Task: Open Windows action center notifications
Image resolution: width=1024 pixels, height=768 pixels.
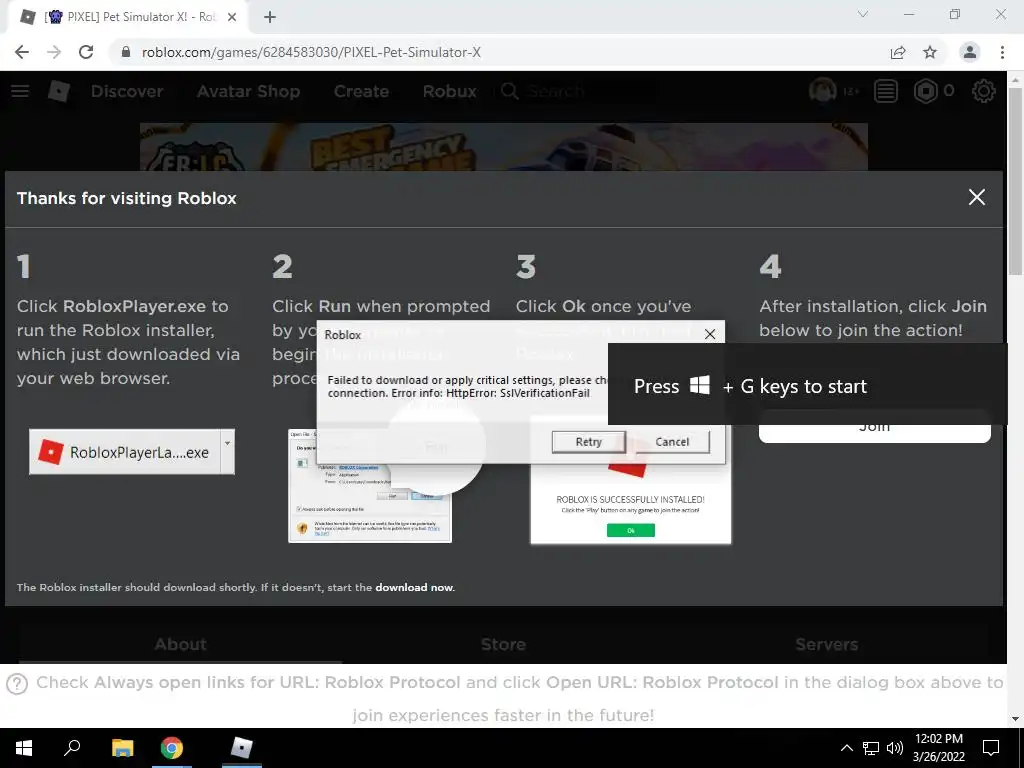Action: tap(991, 748)
